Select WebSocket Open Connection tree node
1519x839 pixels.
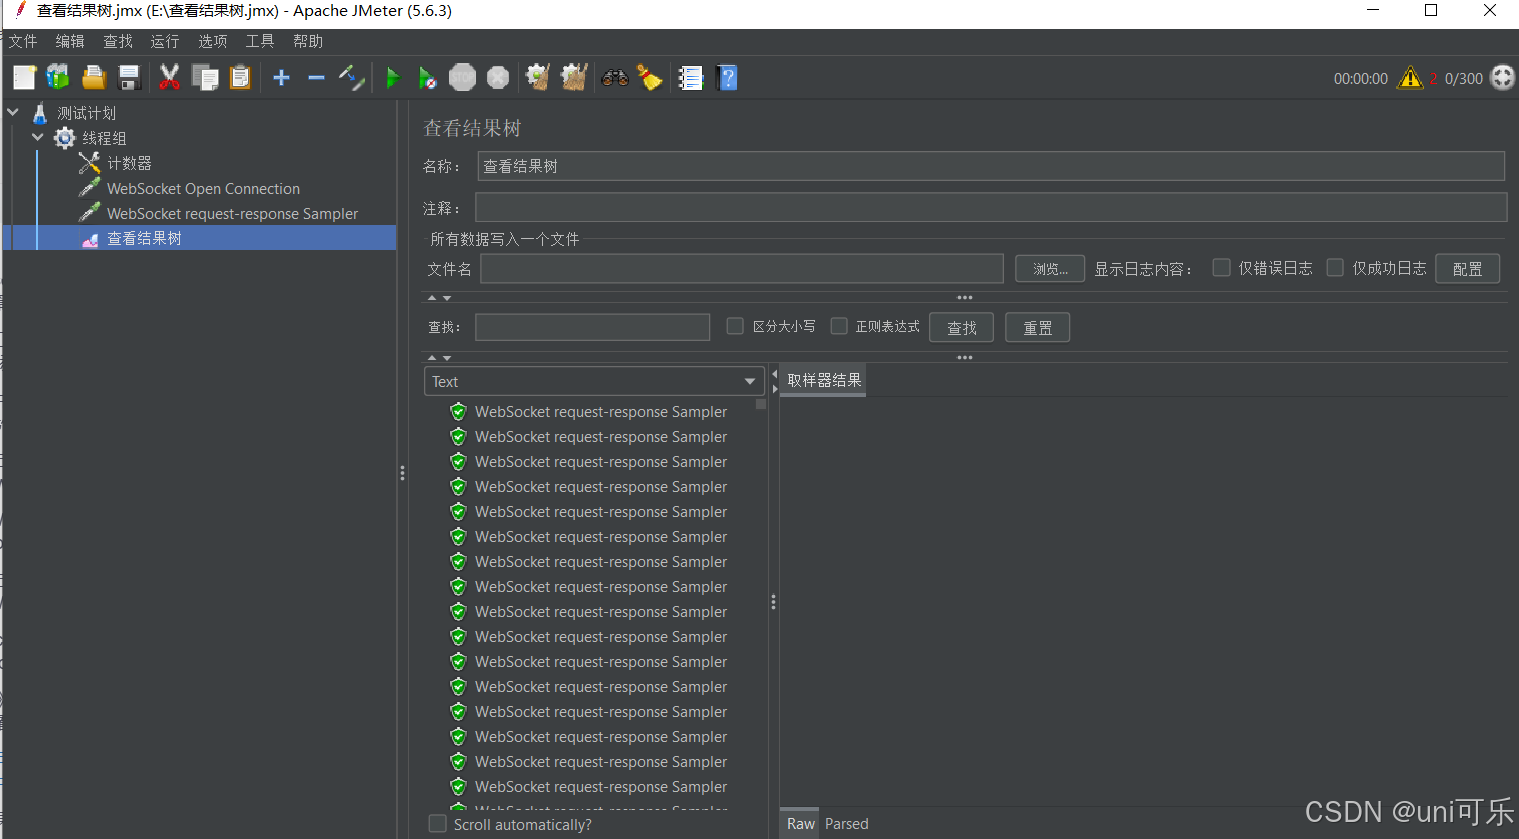coord(203,188)
